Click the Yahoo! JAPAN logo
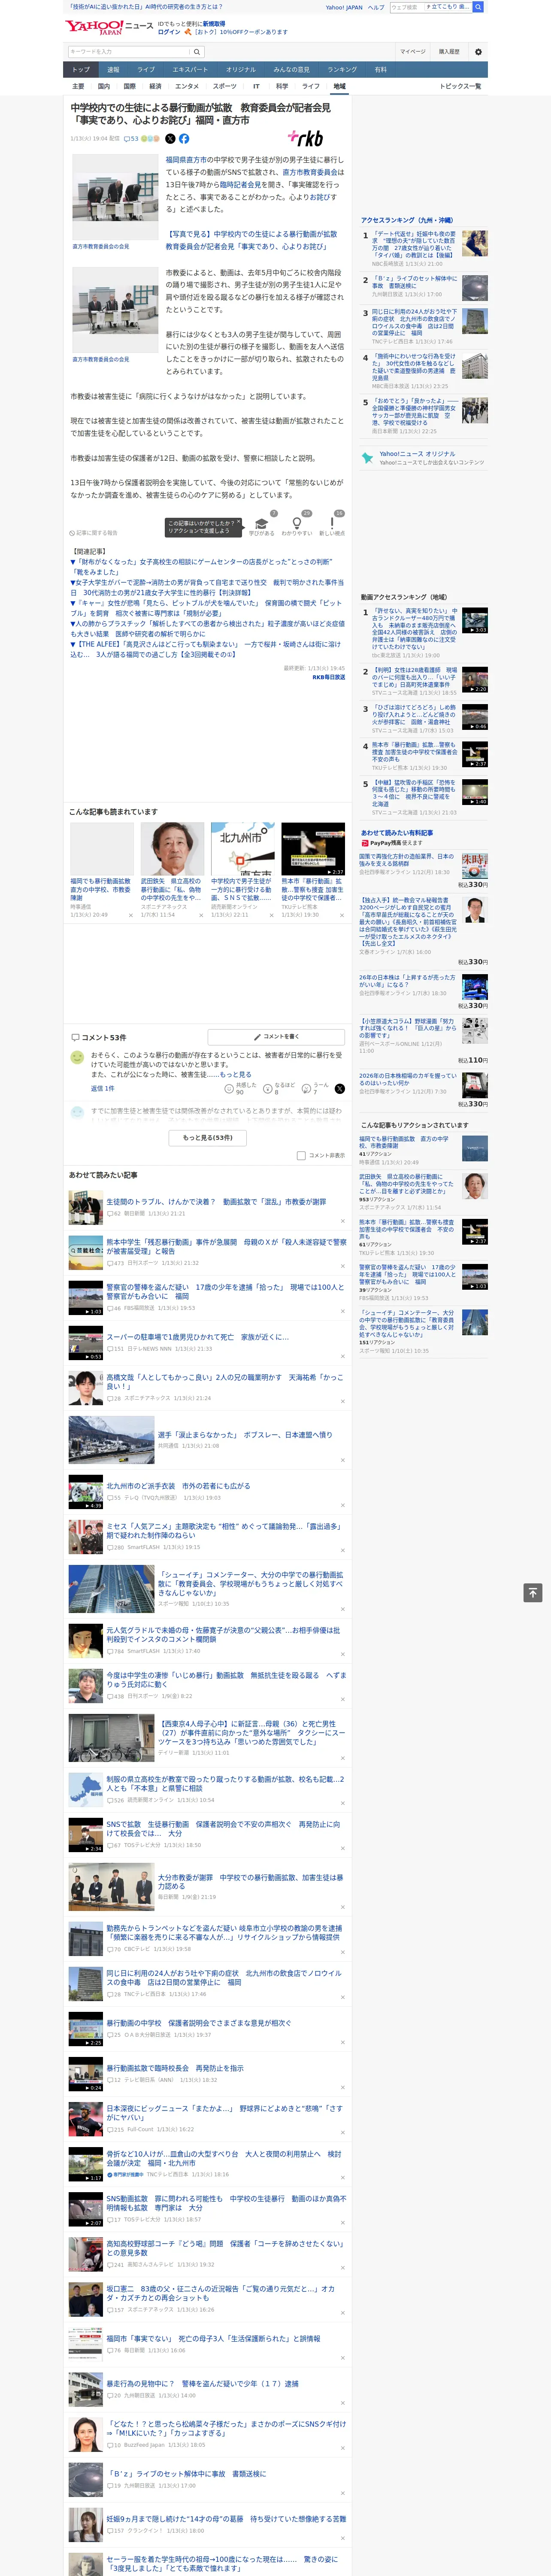Screen dimensions: 551x2576 (x=94, y=27)
